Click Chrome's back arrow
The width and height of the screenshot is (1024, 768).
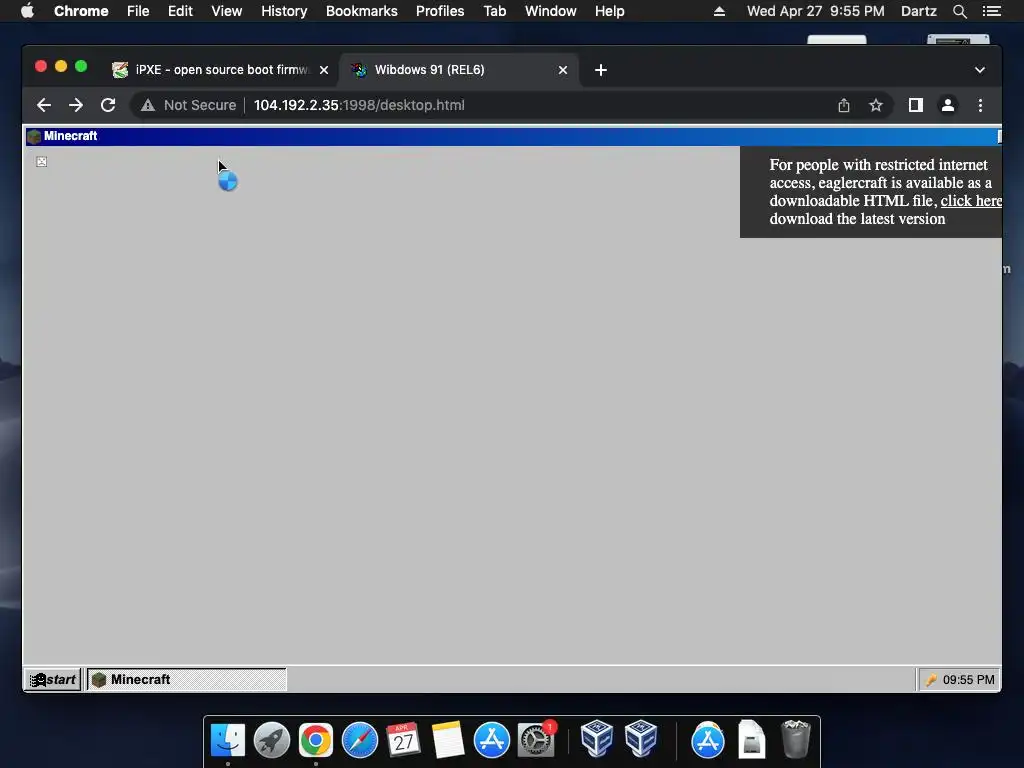pyautogui.click(x=44, y=105)
